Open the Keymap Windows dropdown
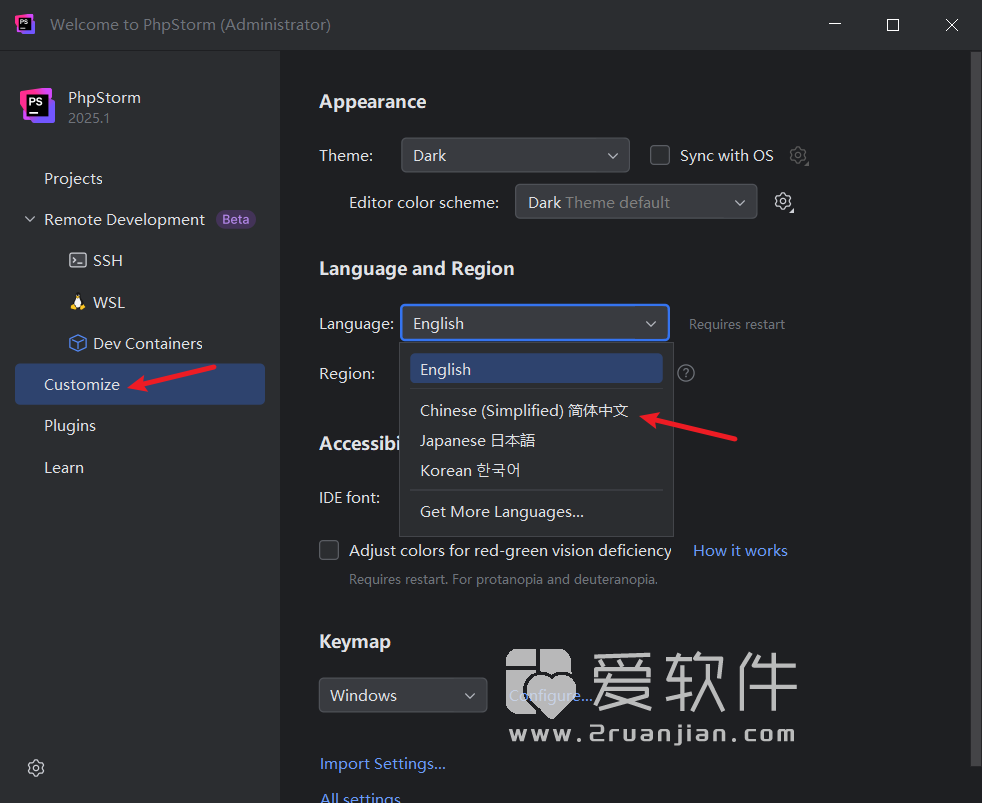Image resolution: width=982 pixels, height=803 pixels. [x=403, y=695]
